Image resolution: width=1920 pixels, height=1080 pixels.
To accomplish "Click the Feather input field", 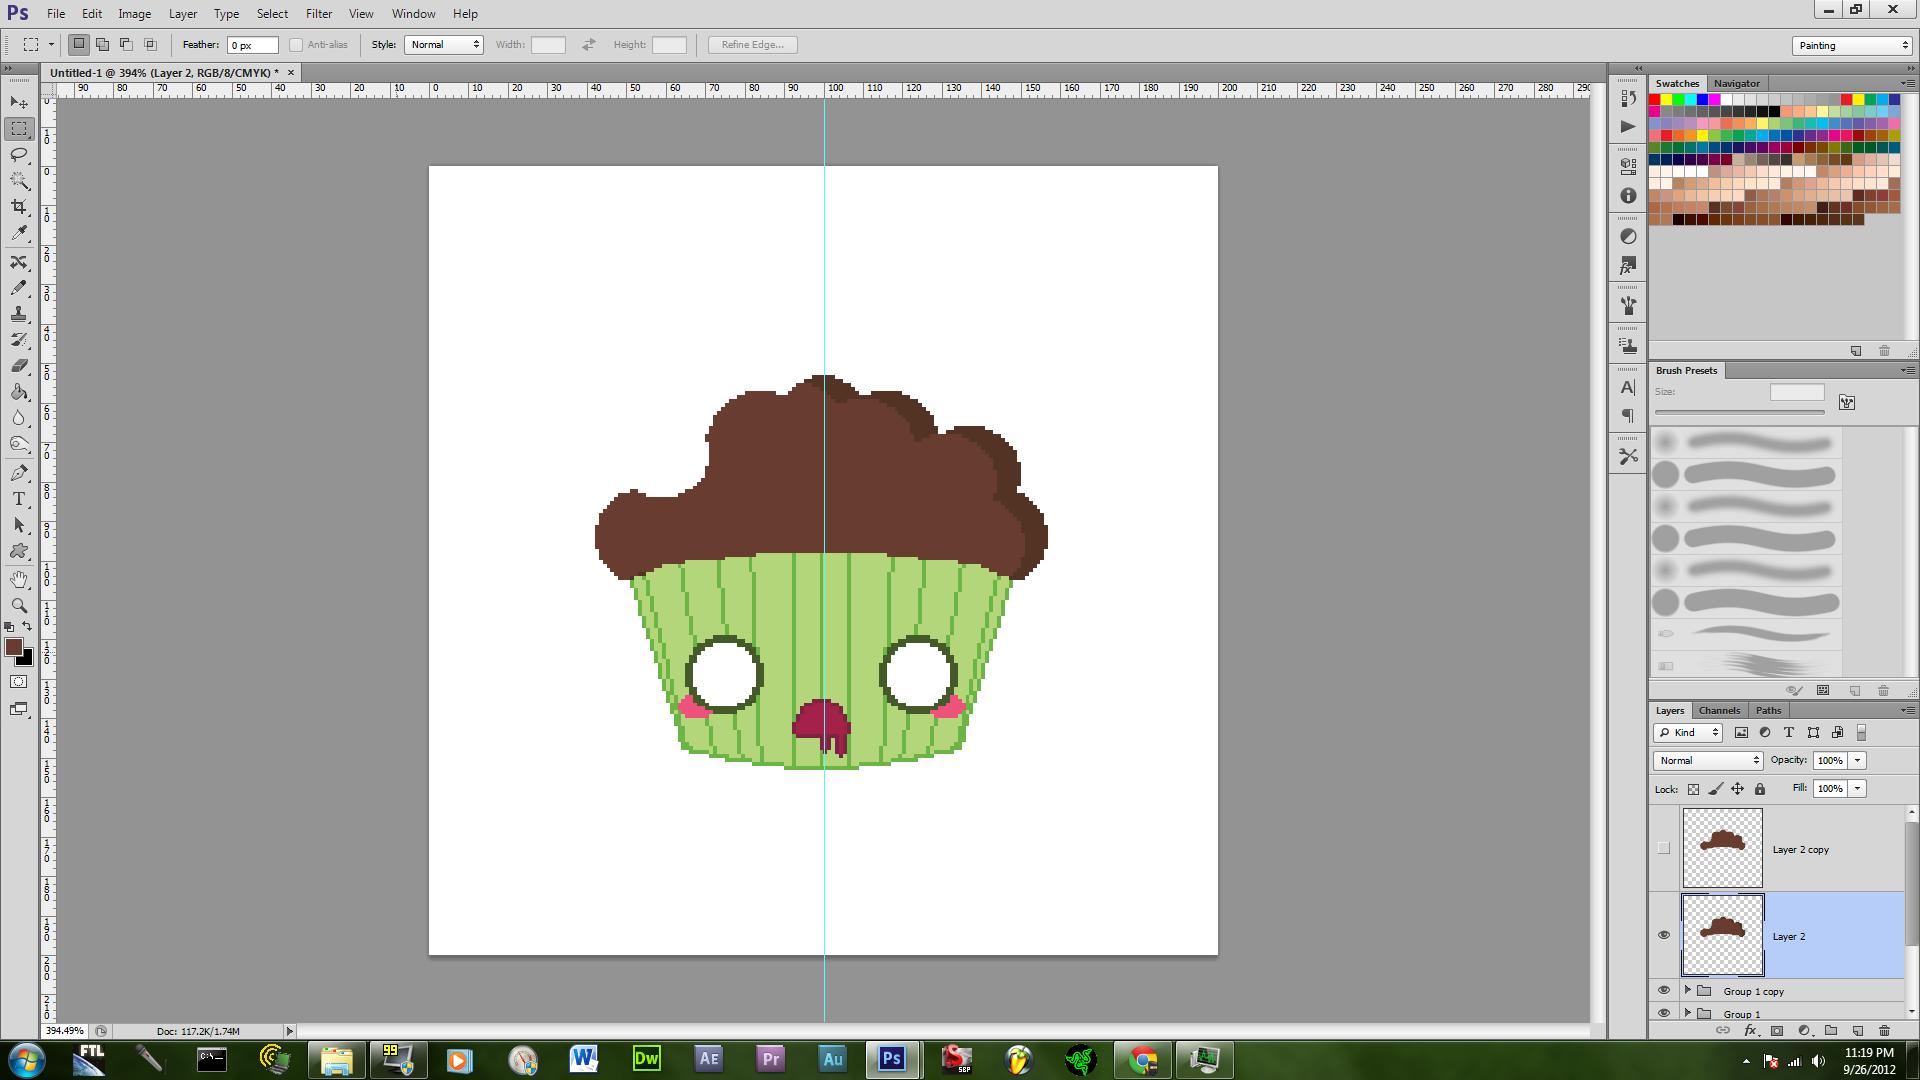I will tap(253, 45).
